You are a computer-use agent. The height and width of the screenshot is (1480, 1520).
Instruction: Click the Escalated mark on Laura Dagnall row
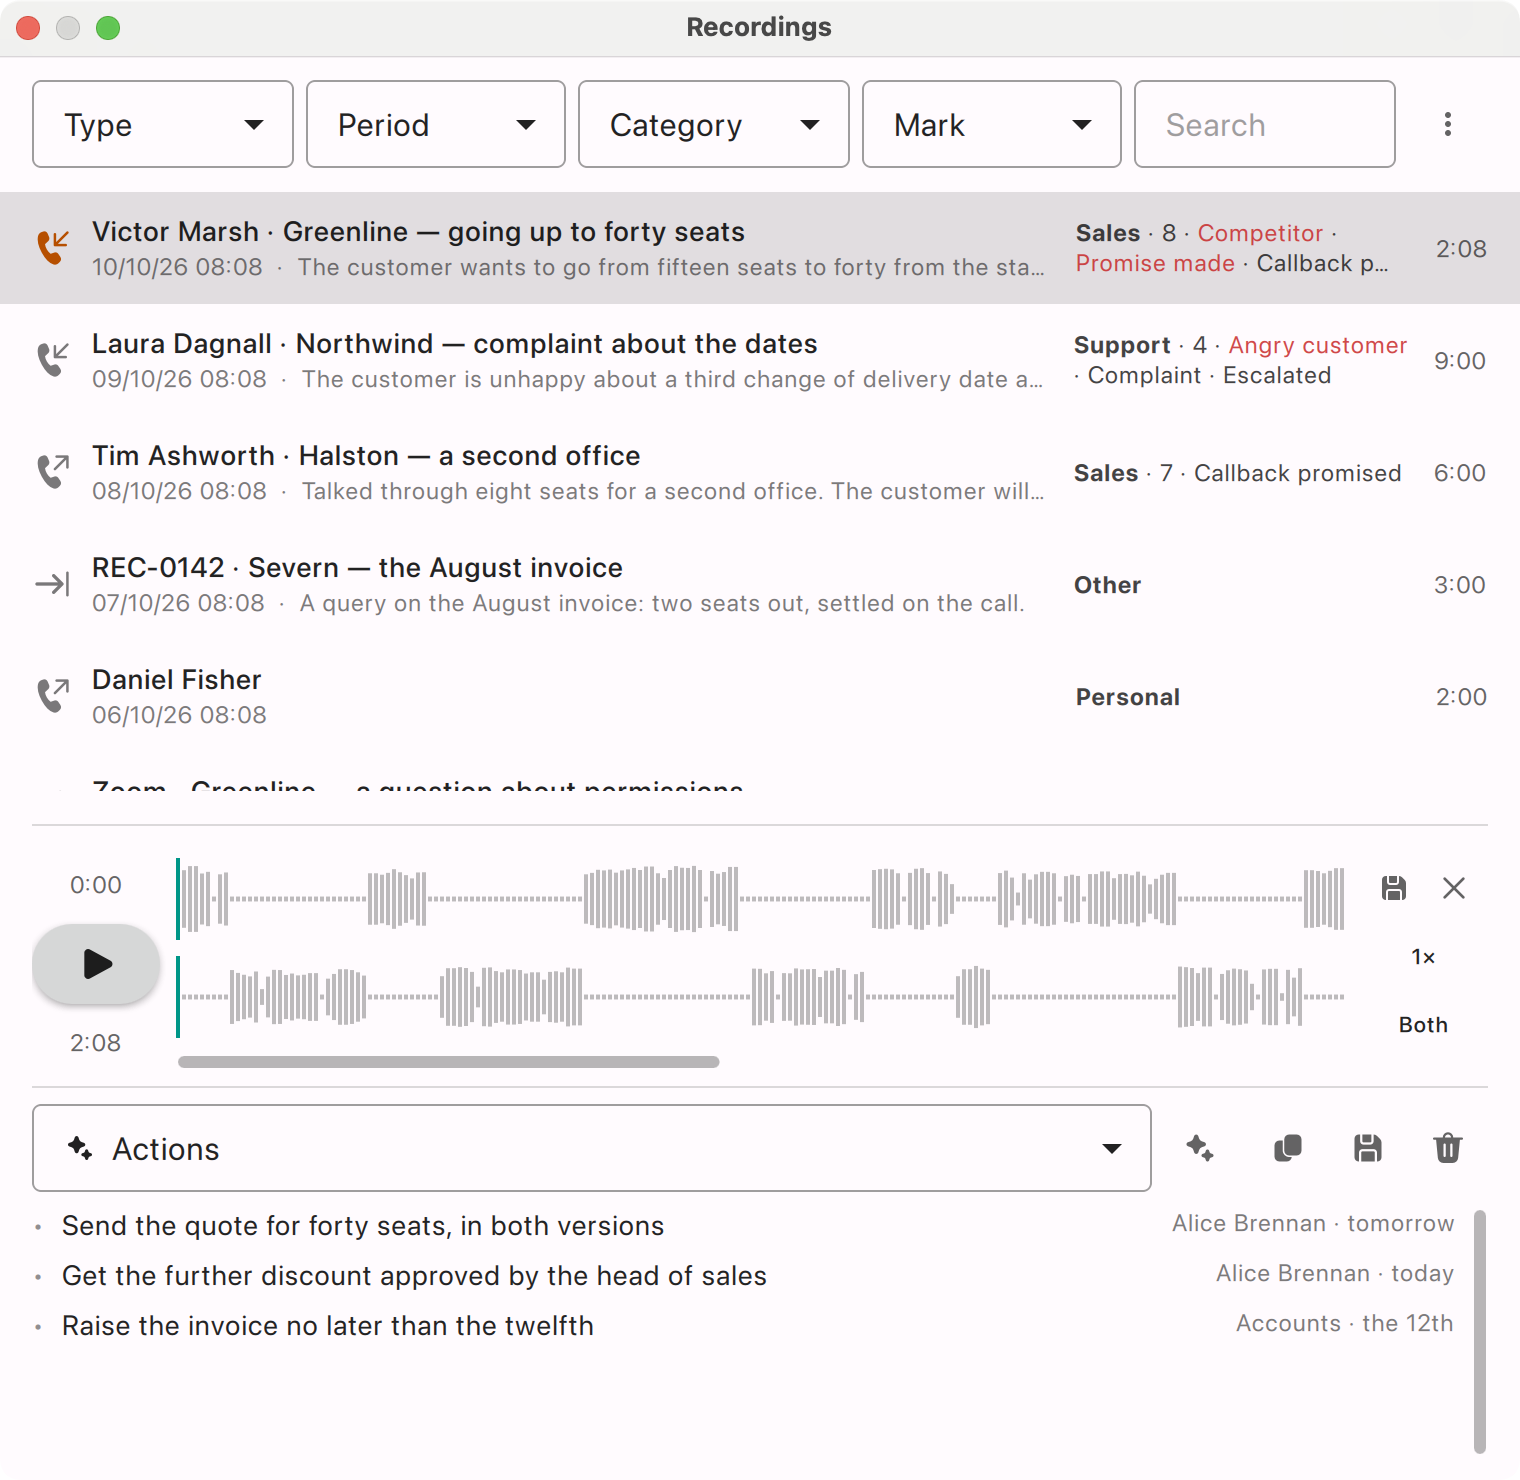tap(1277, 375)
